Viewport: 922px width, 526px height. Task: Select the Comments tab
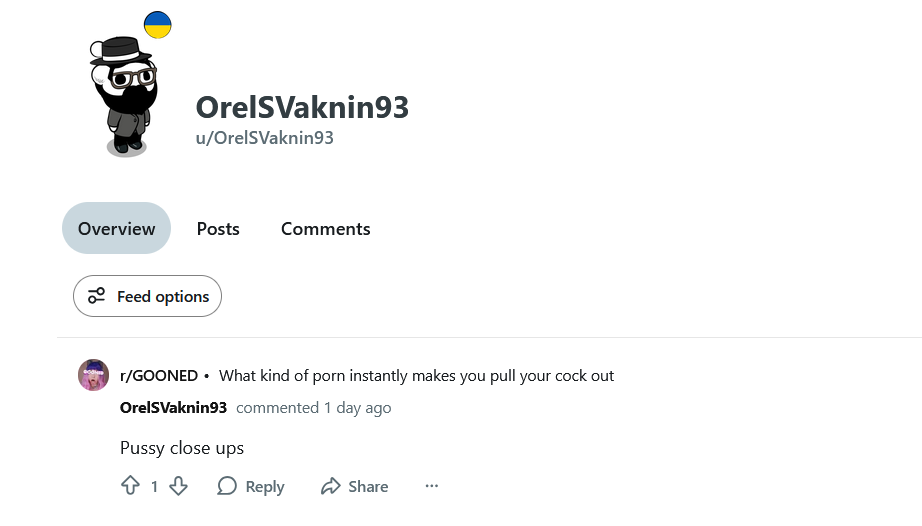pos(325,229)
